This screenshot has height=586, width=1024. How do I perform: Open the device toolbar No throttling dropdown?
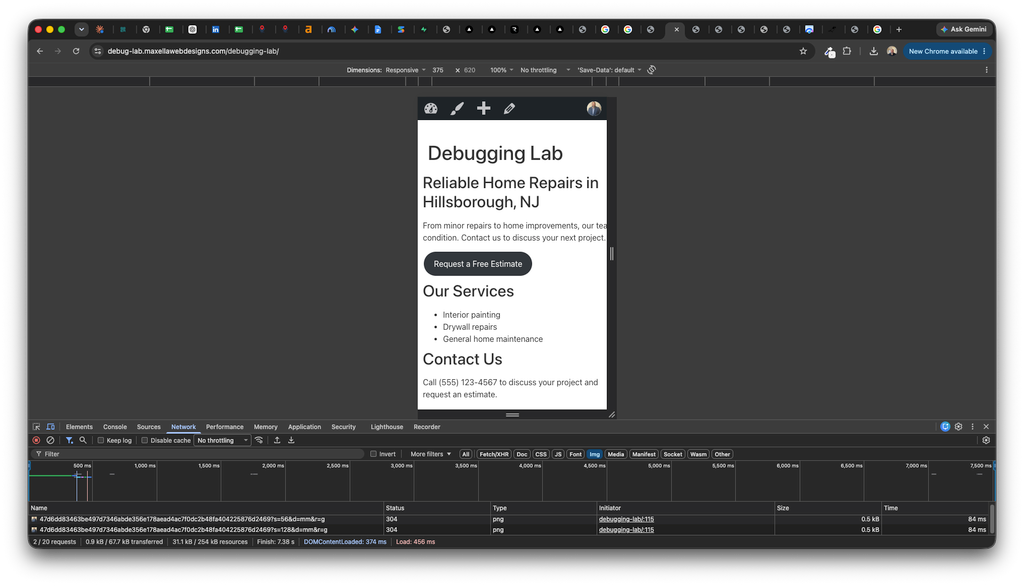tap(545, 70)
